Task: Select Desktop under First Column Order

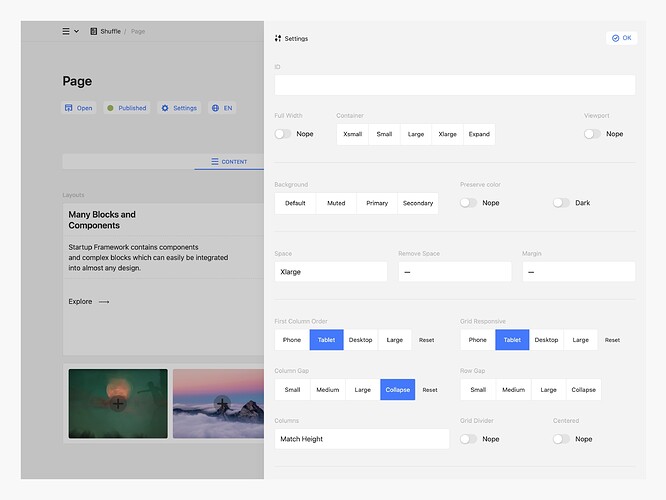Action: pyautogui.click(x=361, y=340)
